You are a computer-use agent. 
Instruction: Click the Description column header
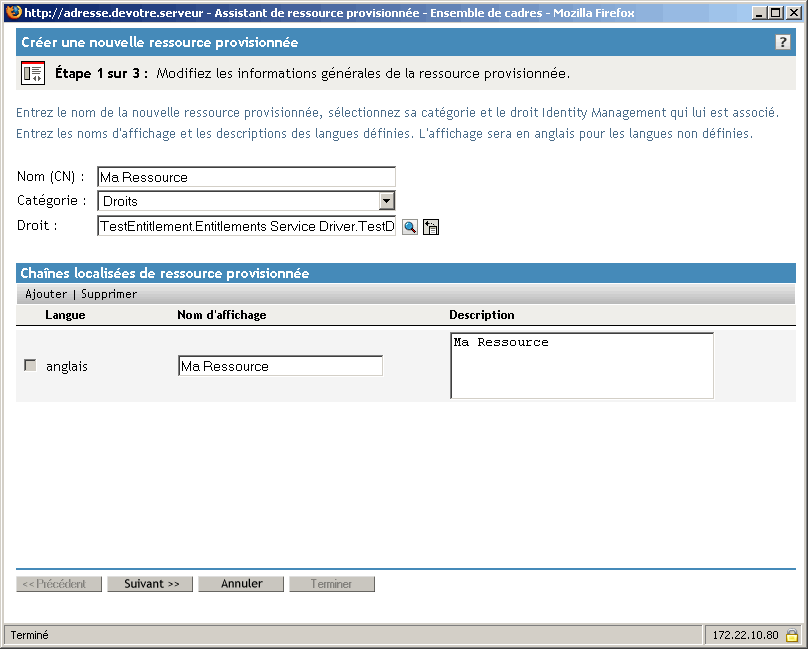(482, 315)
